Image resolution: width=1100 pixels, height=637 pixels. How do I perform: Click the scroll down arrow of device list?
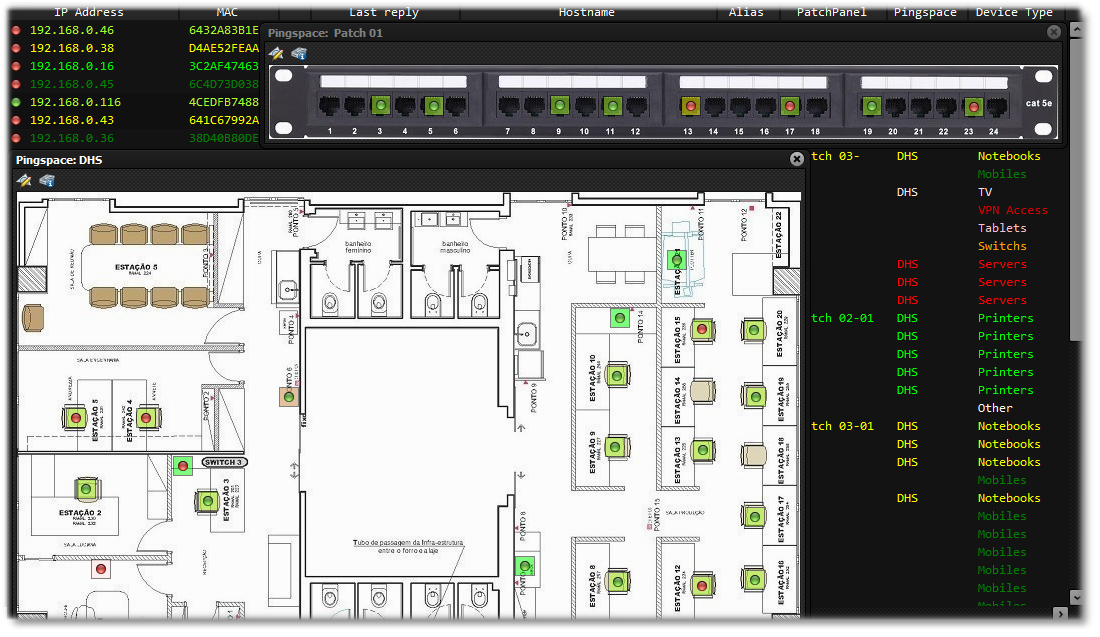click(1077, 598)
